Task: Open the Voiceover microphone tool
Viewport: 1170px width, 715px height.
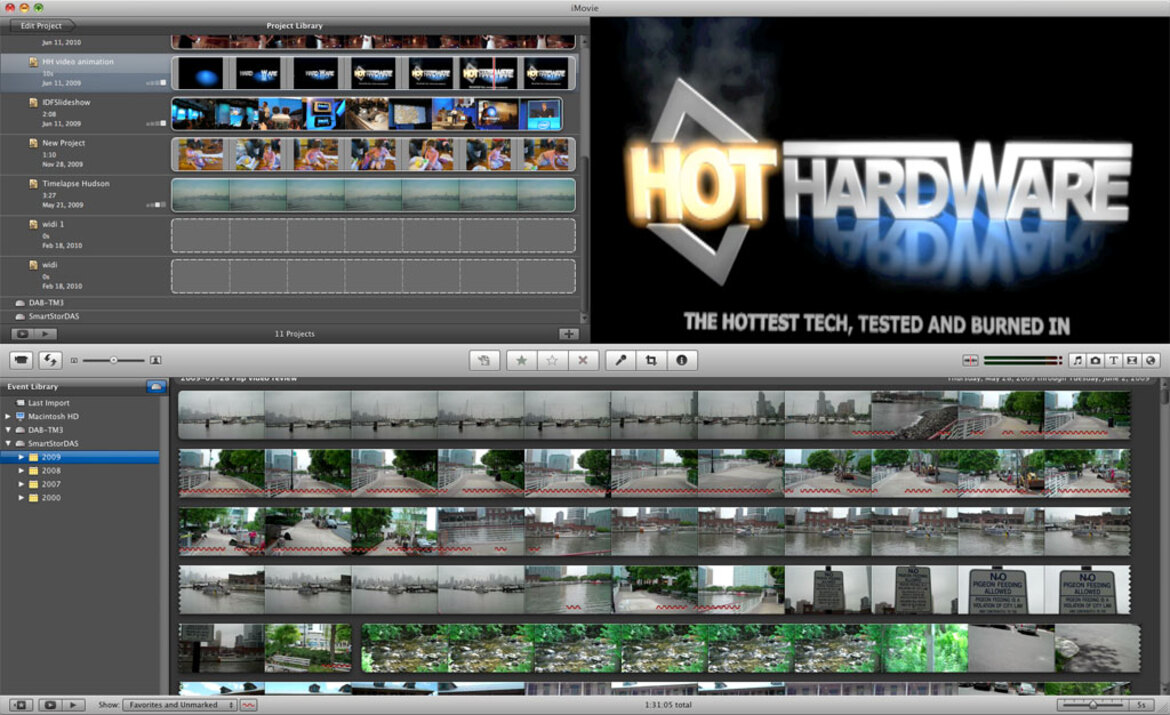Action: [620, 360]
